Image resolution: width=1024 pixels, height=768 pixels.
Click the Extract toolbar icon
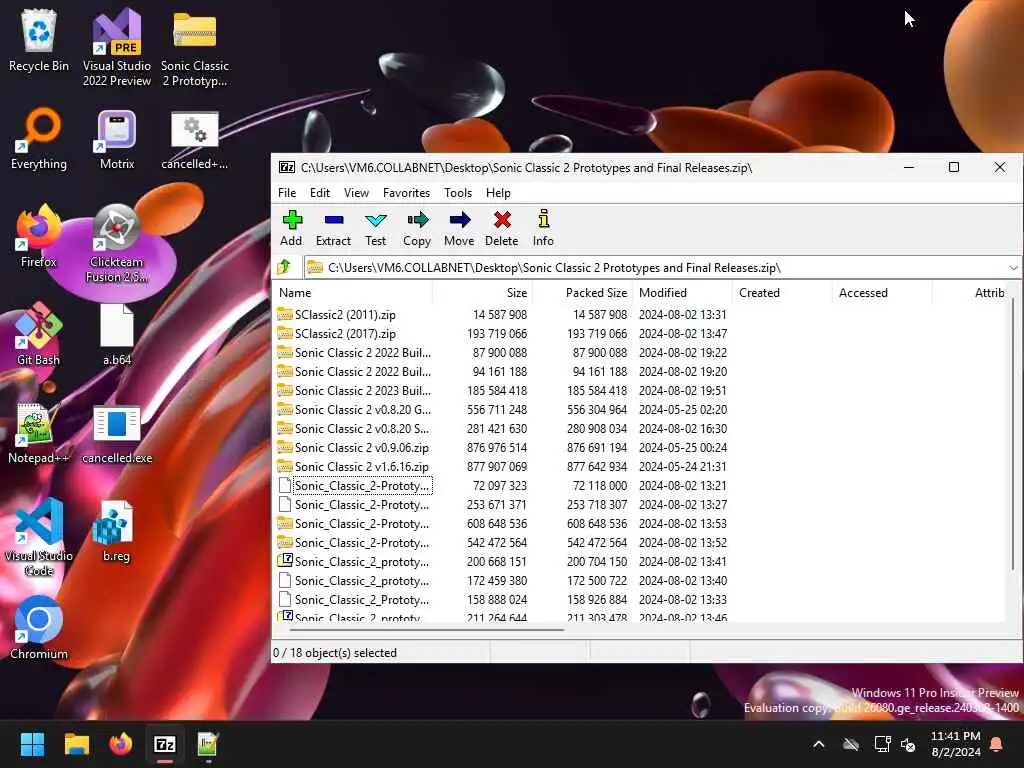click(333, 228)
